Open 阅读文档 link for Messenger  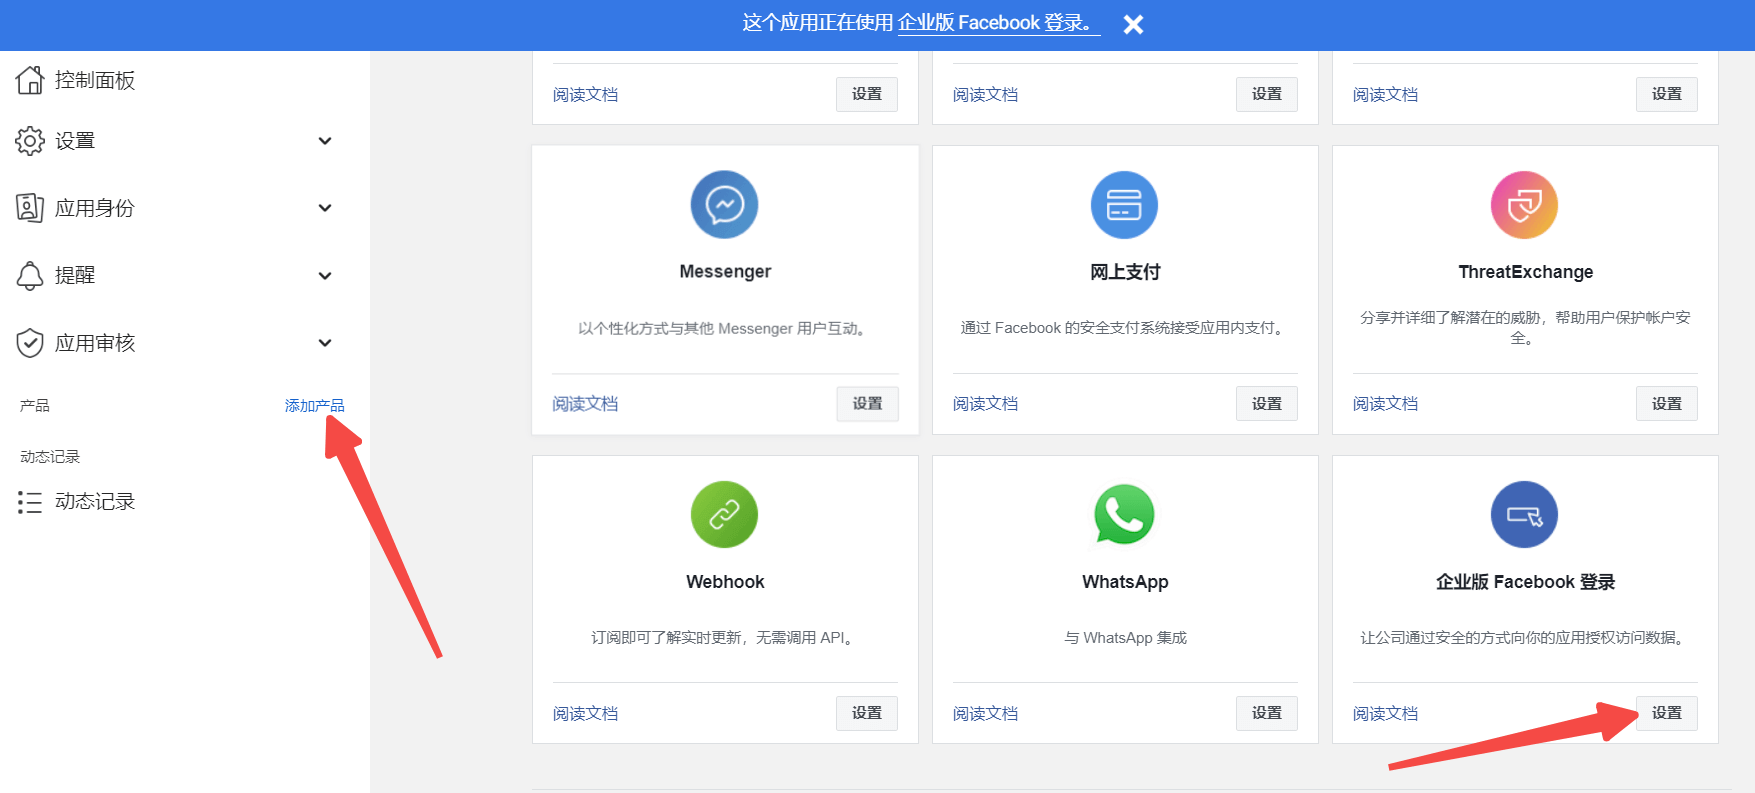[585, 404]
